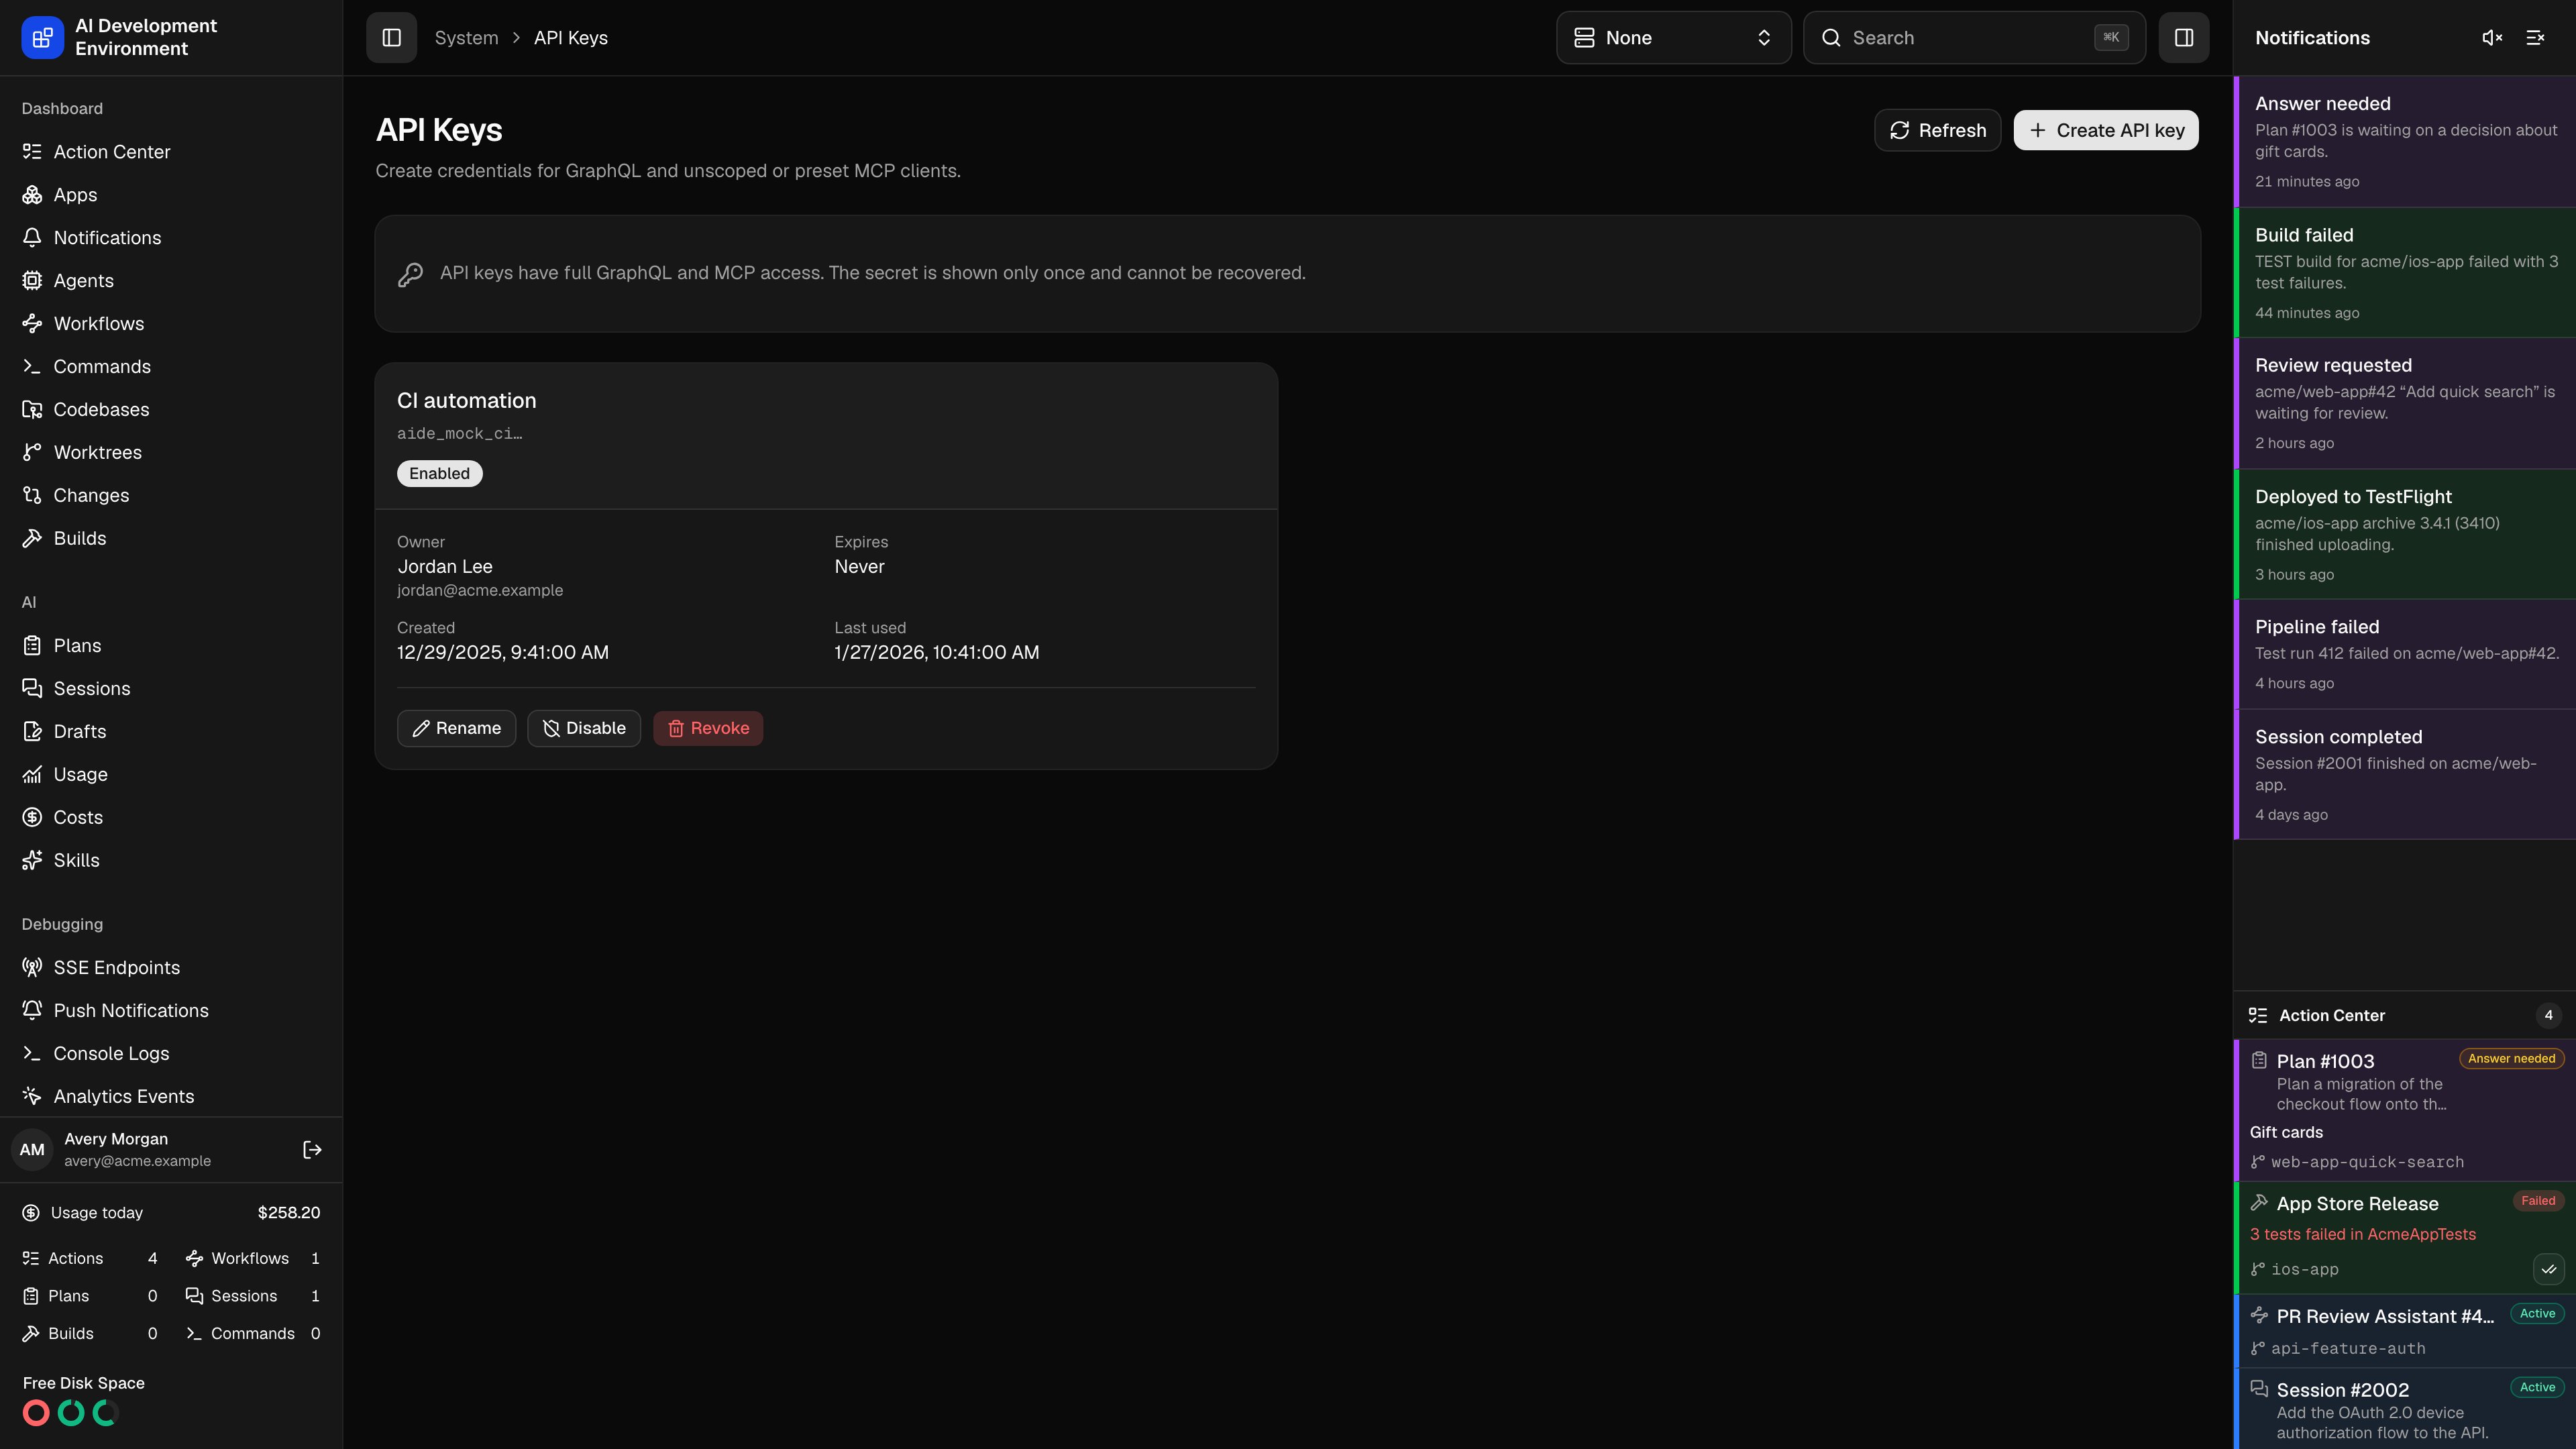Click the Builds hammer icon in sidebar
Image resolution: width=2576 pixels, height=1449 pixels.
(32, 539)
